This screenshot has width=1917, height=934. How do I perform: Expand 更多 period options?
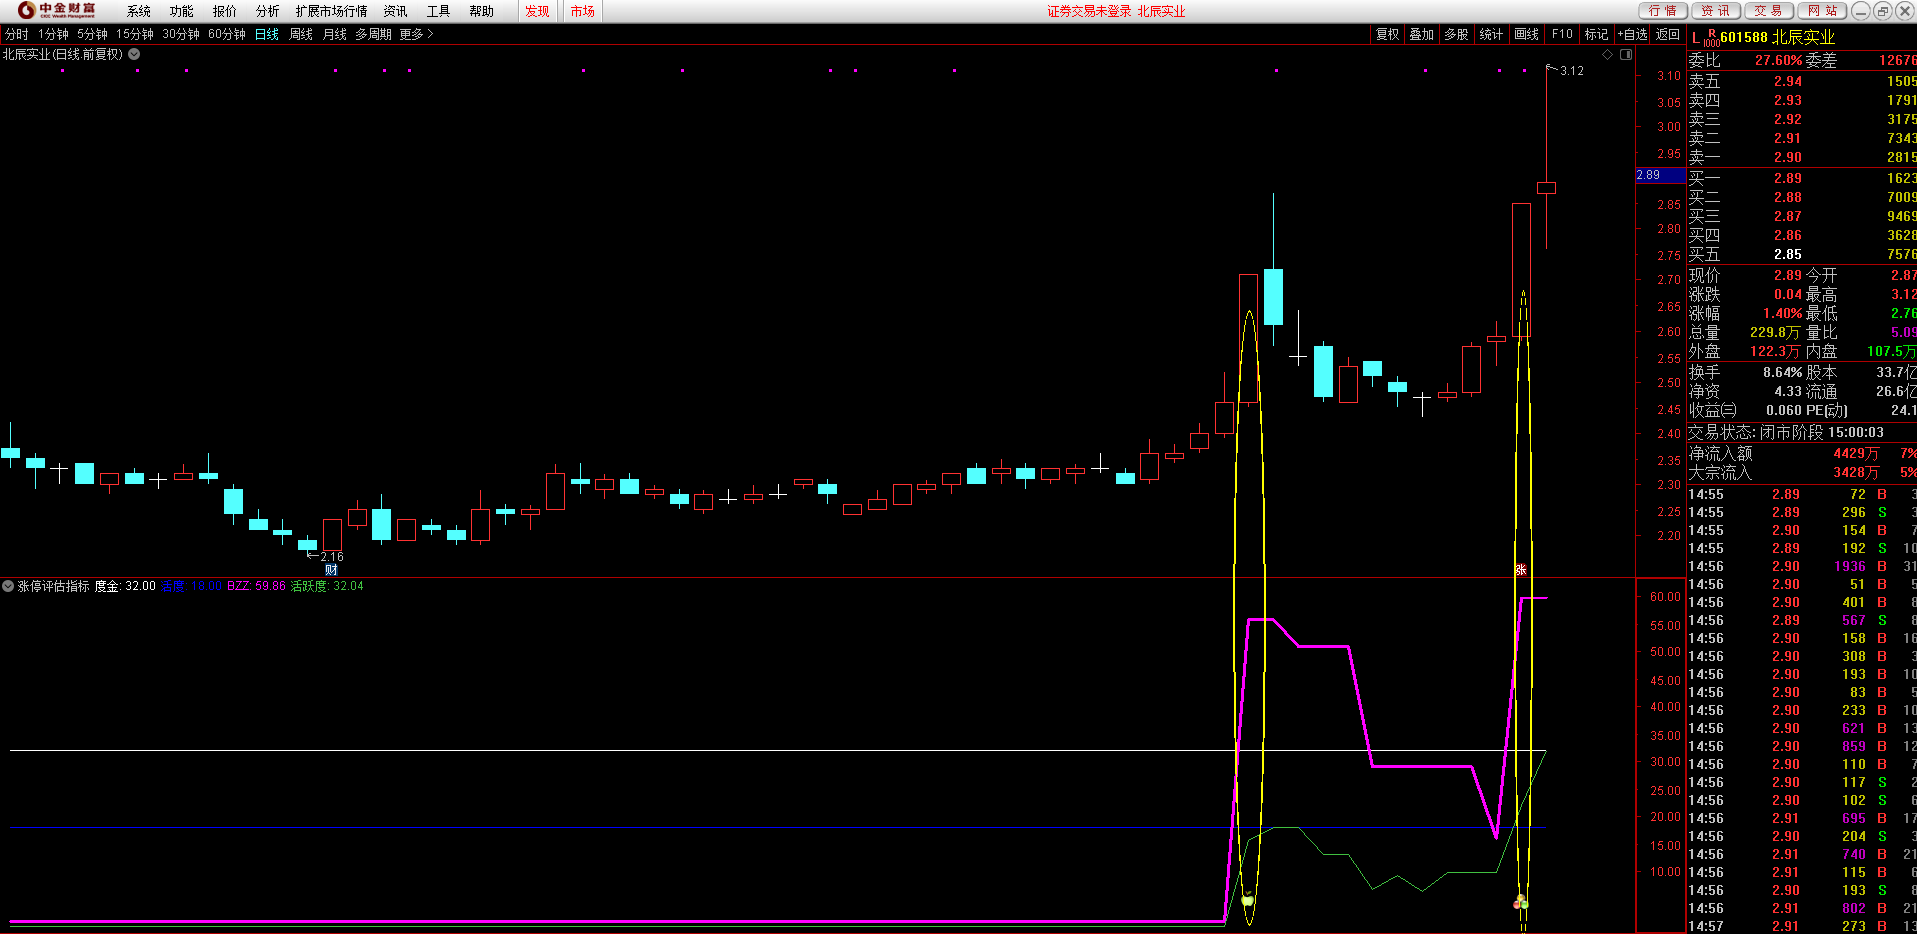416,34
